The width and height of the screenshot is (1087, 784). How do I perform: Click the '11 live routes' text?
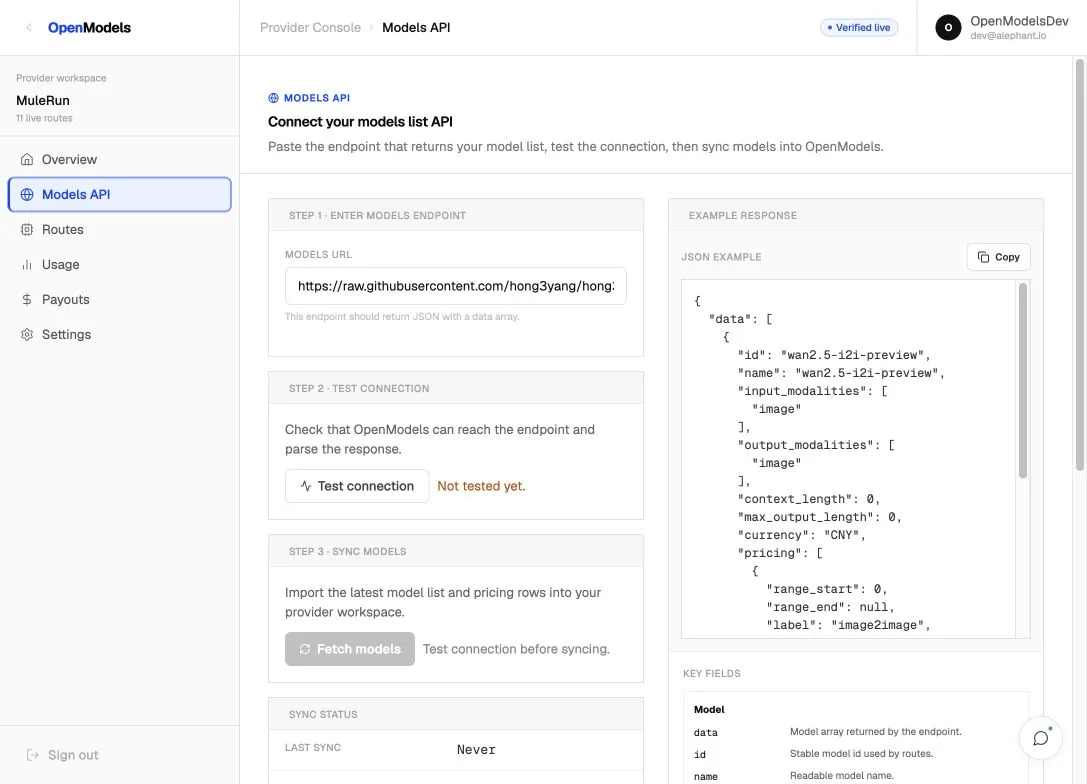pyautogui.click(x=44, y=119)
